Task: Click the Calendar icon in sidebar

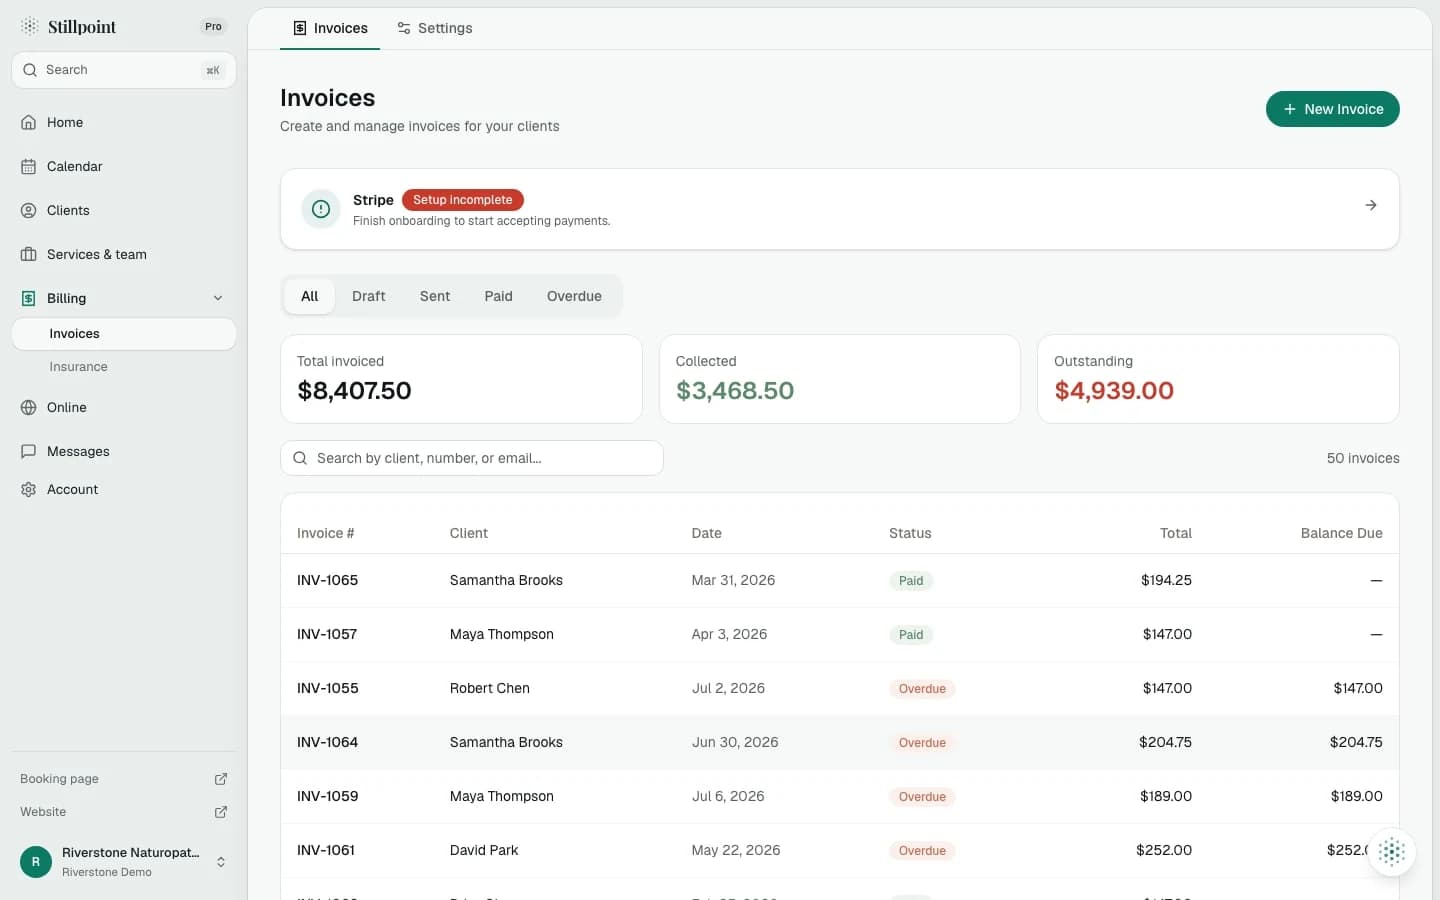Action: (28, 166)
